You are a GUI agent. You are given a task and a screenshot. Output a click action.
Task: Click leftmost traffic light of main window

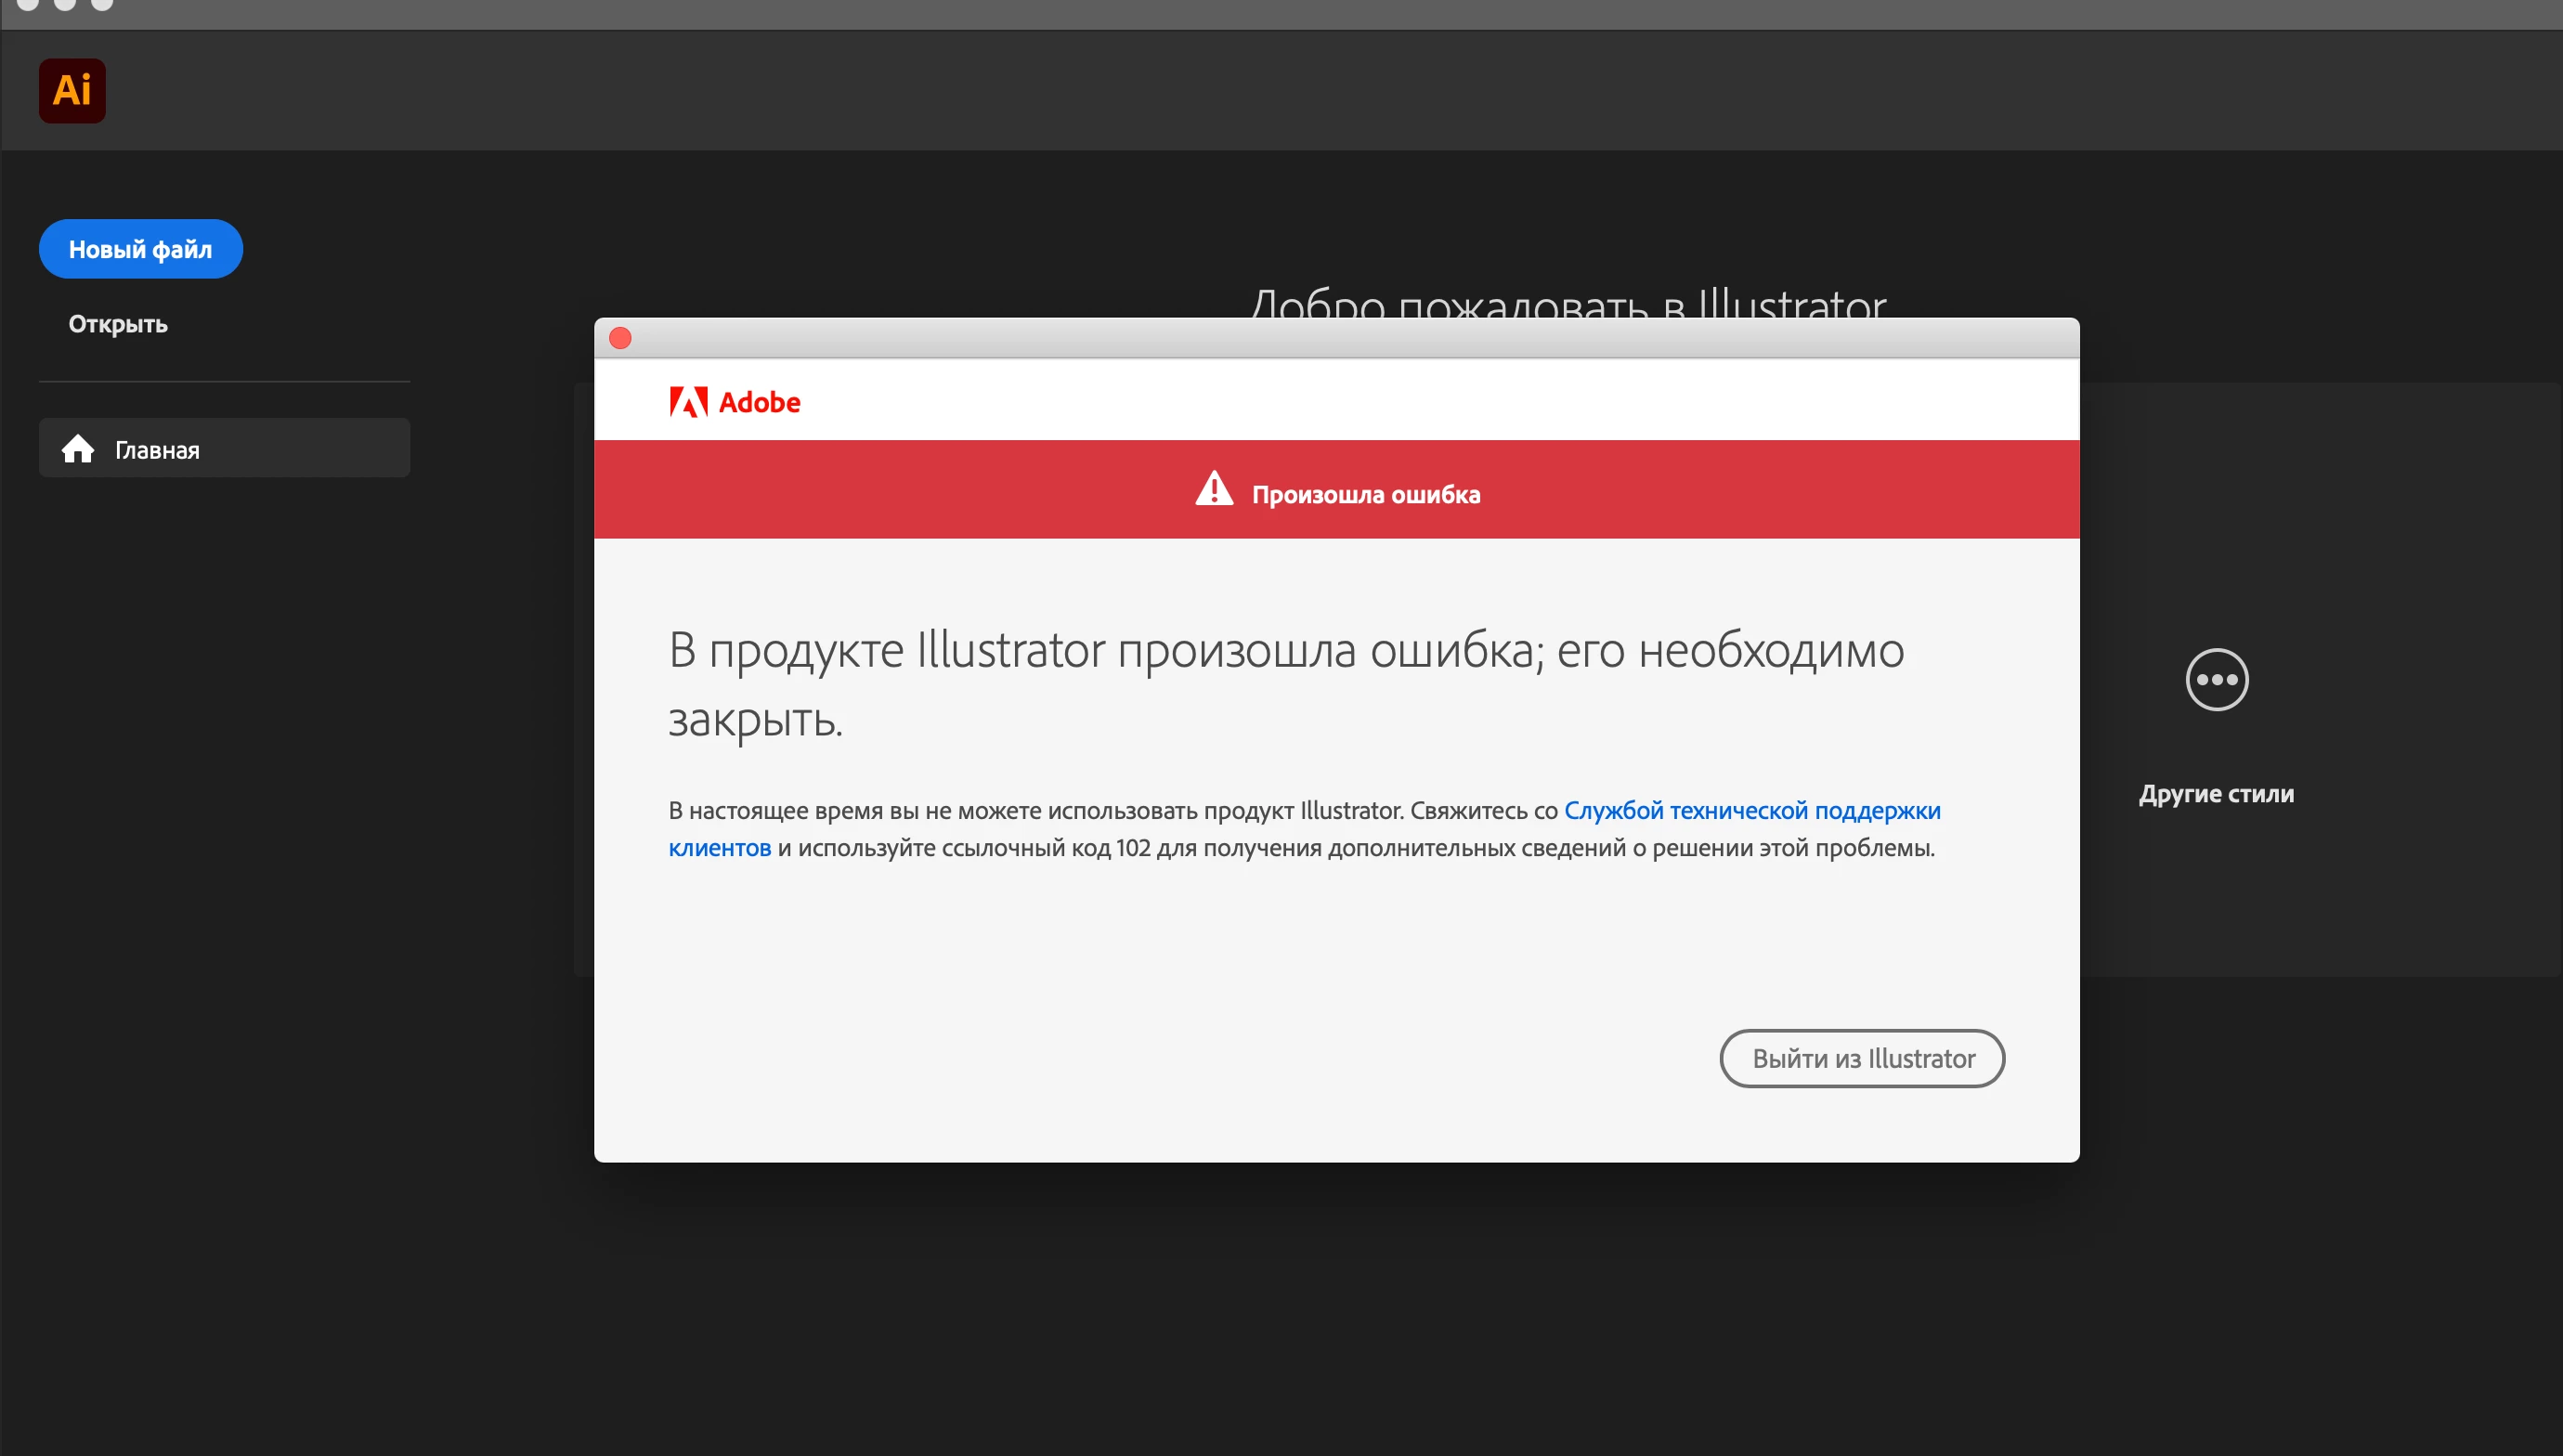pyautogui.click(x=28, y=3)
